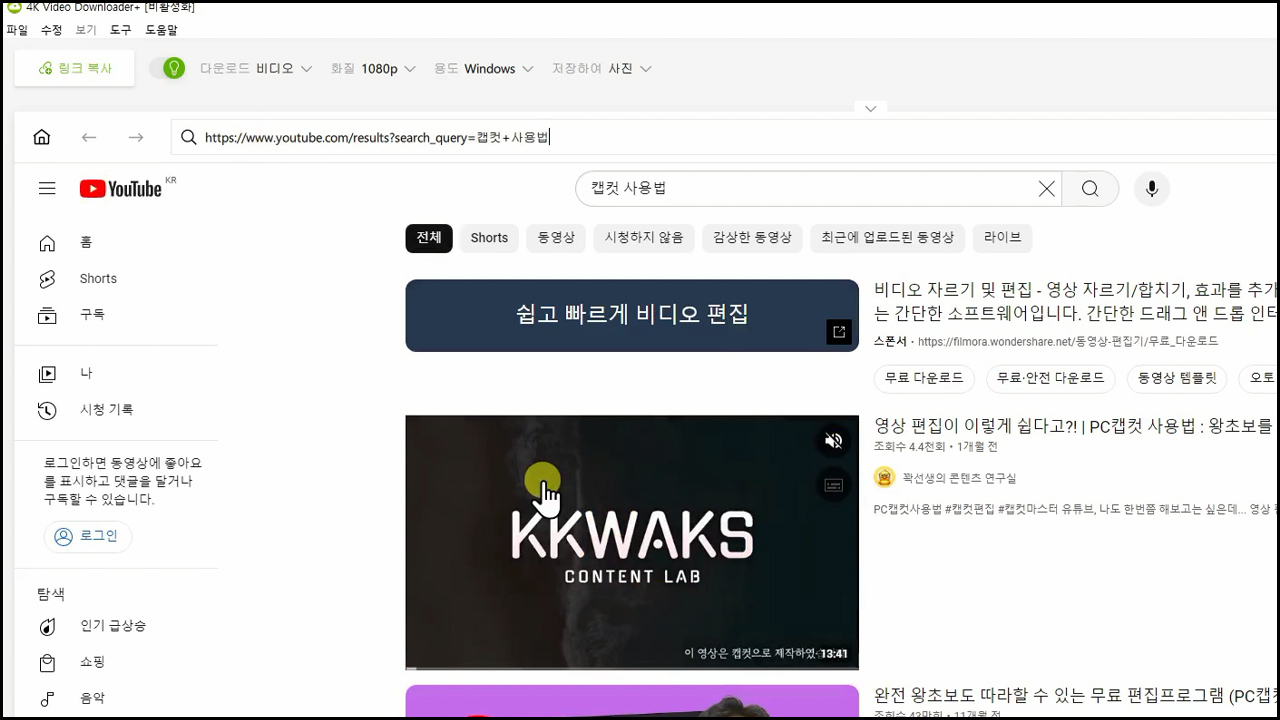
Task: Click the 링크 복사 button
Action: point(75,68)
